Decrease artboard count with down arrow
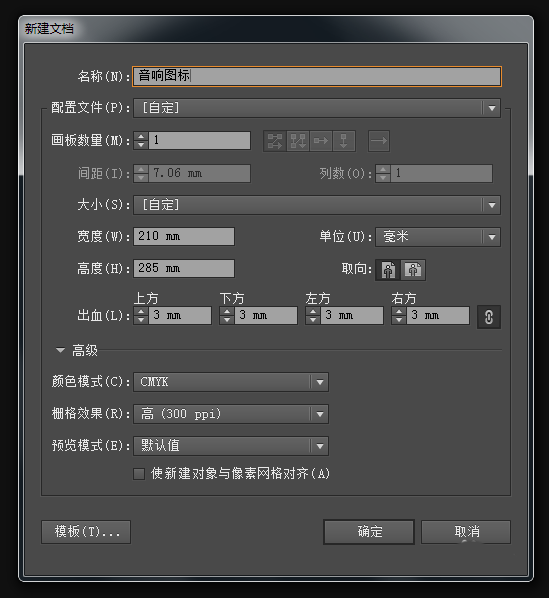The width and height of the screenshot is (549, 598). [141, 145]
